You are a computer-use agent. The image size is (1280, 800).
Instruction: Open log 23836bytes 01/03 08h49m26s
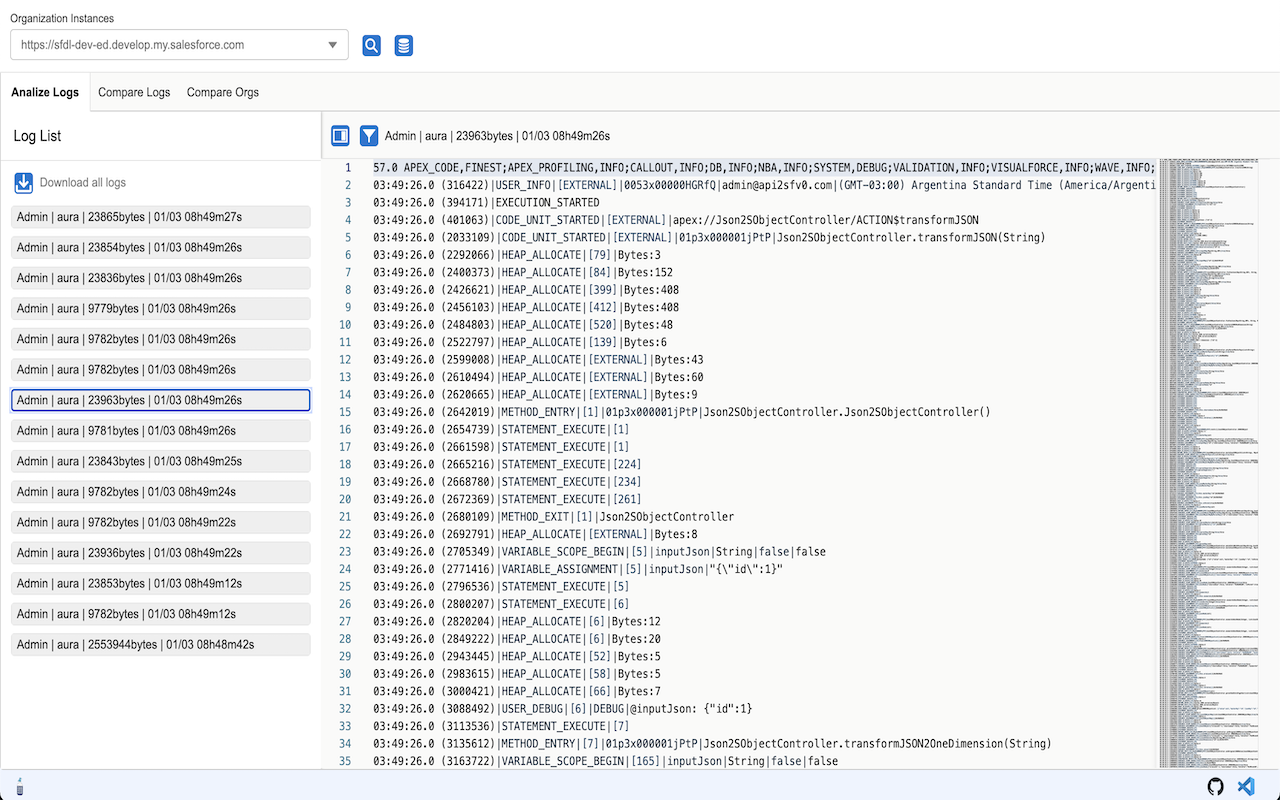160,278
